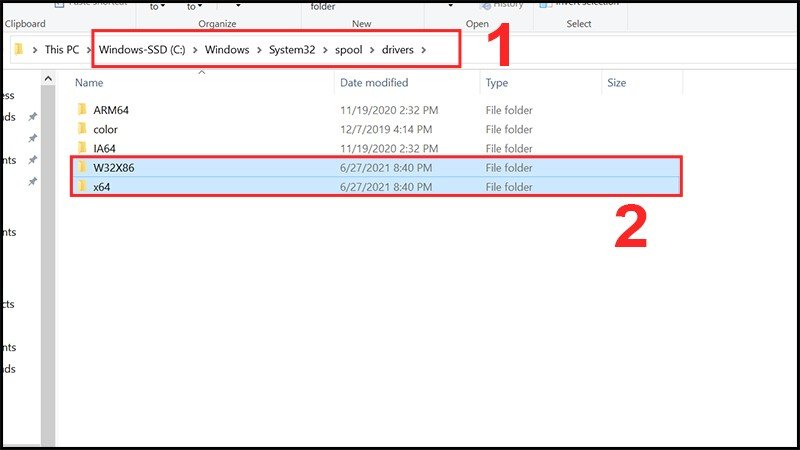
Task: Expand the chevron after drivers in path
Action: point(424,50)
